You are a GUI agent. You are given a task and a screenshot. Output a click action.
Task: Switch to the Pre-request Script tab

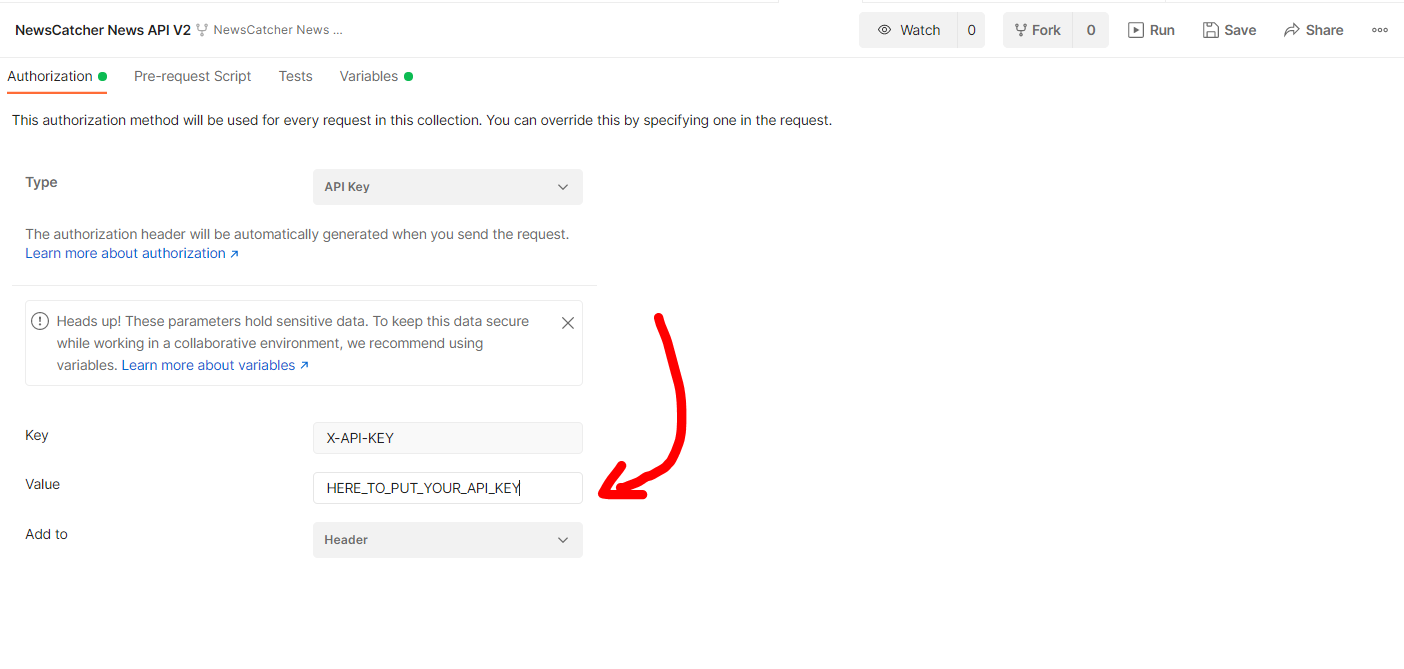pos(193,76)
